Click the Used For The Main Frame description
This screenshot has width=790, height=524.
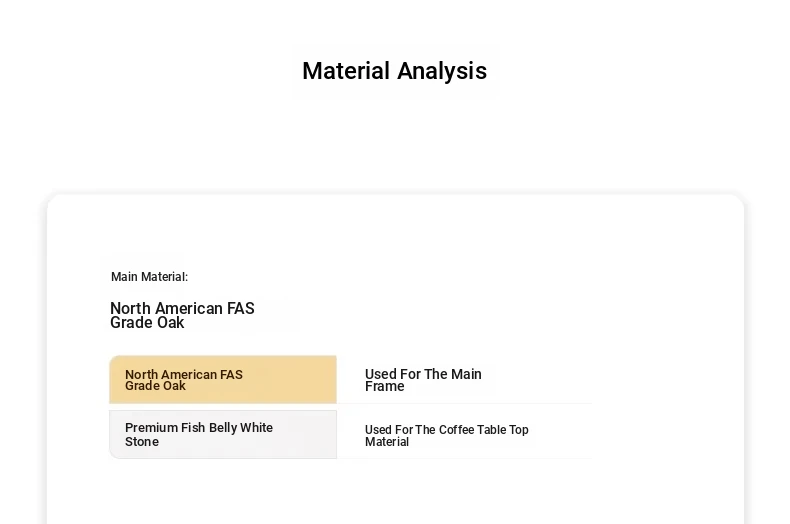point(423,380)
